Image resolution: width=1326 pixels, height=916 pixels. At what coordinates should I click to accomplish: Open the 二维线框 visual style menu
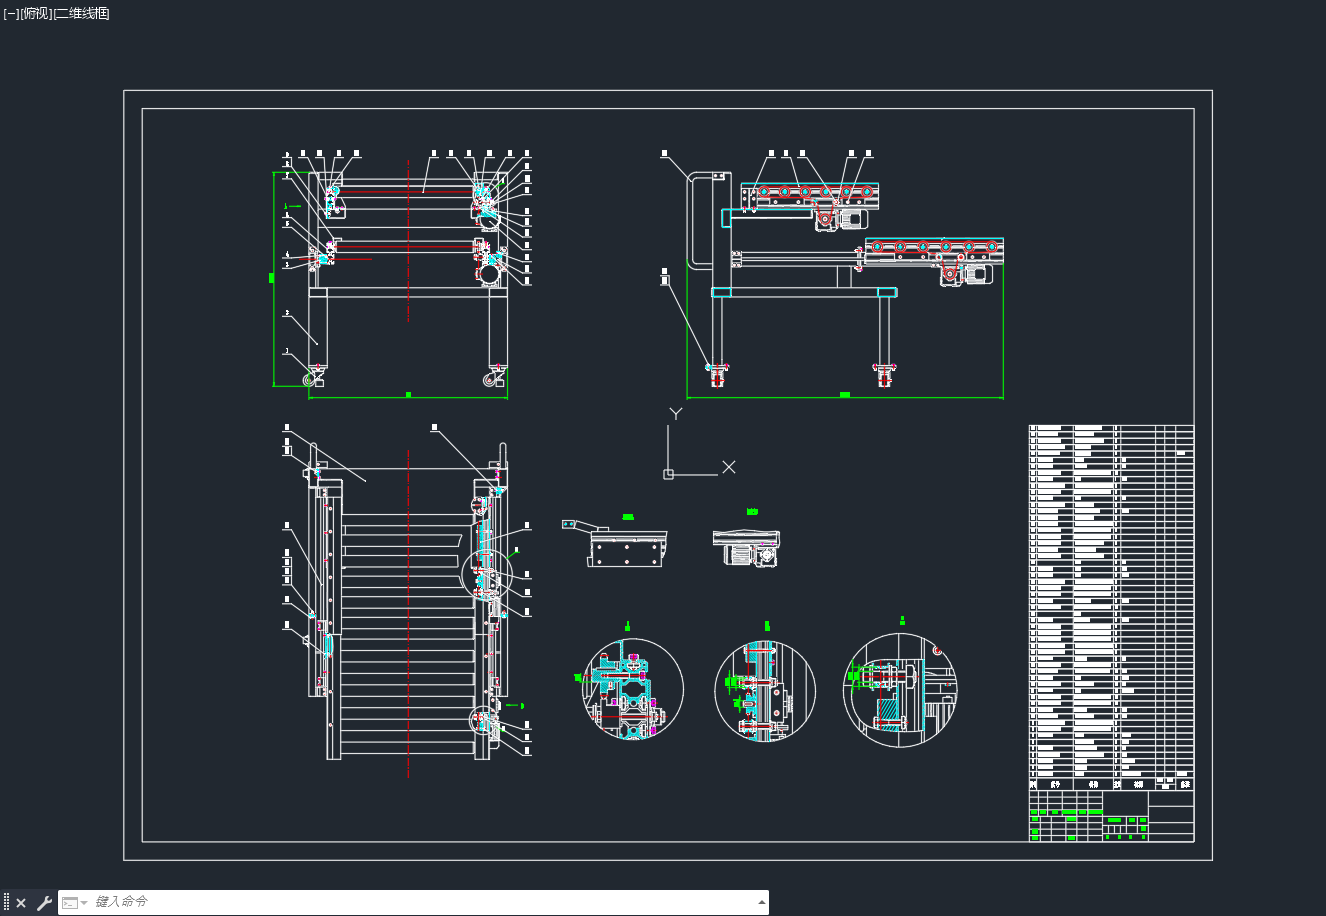point(82,13)
